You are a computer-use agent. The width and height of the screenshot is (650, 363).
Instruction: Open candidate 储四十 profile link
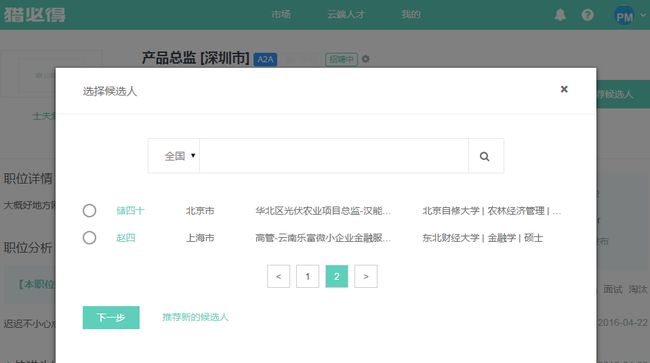pyautogui.click(x=130, y=211)
